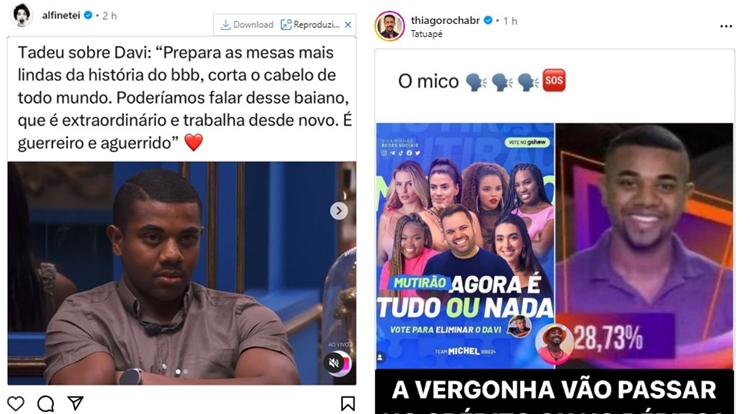
Task: Unmute the video with the speaker icon
Action: 335,363
